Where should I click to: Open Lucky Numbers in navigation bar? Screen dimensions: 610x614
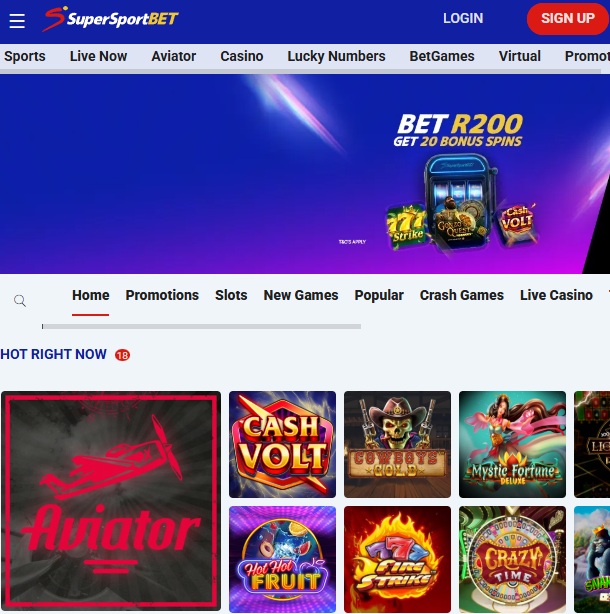336,56
